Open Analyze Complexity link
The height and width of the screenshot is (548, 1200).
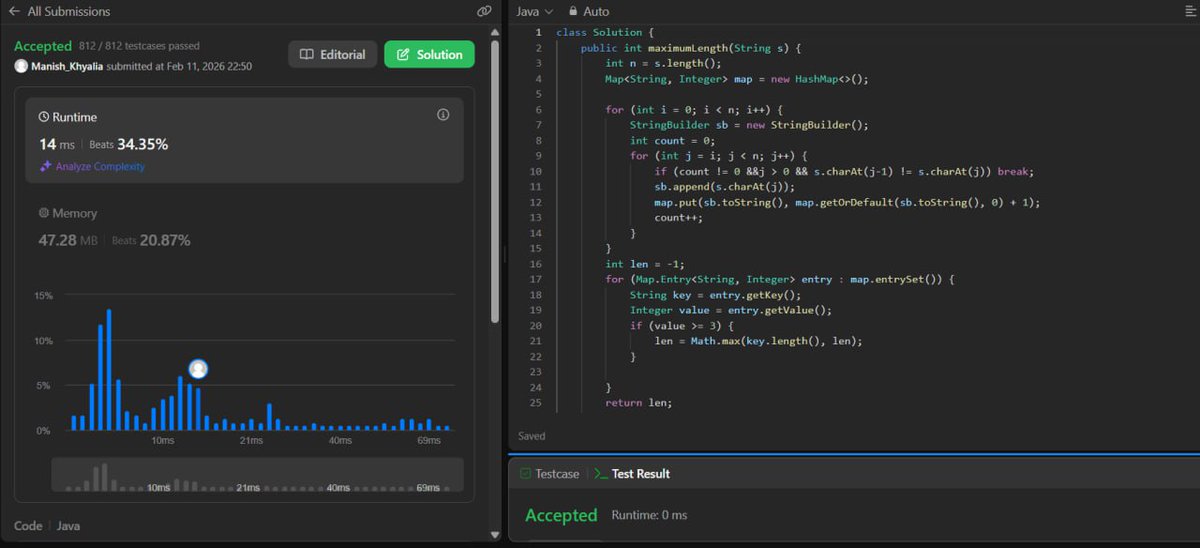100,166
